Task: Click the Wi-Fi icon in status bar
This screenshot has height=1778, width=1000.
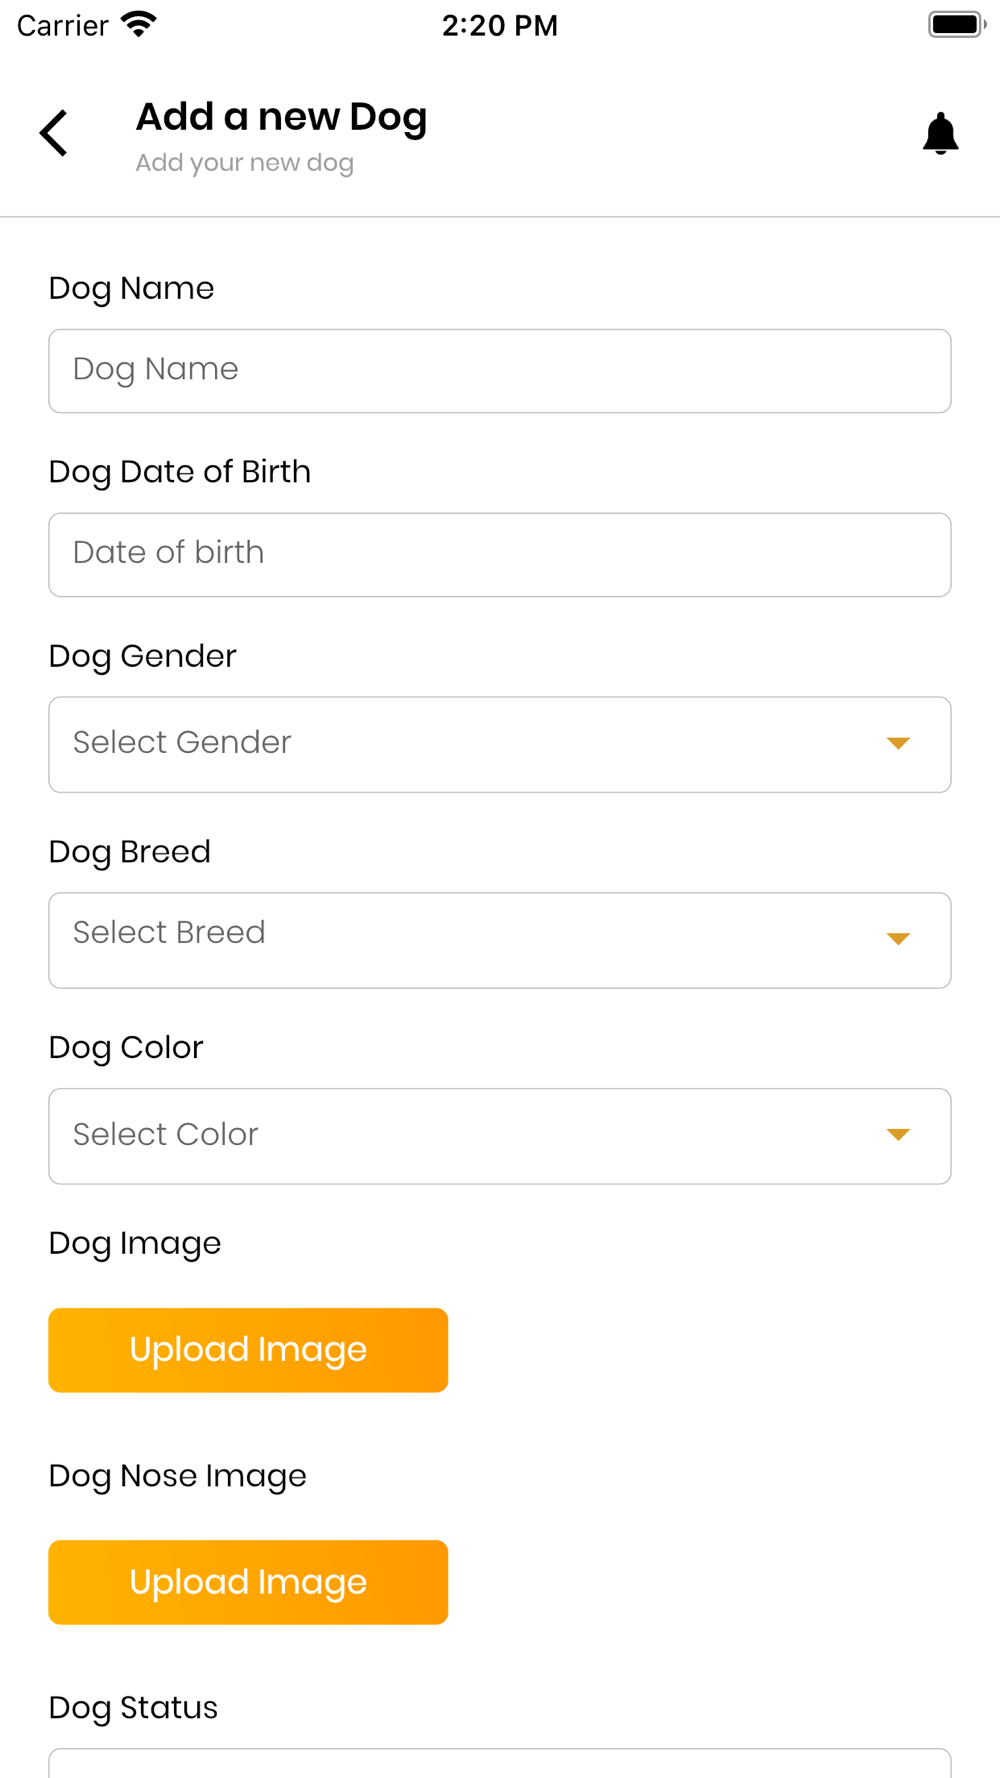Action: point(138,25)
